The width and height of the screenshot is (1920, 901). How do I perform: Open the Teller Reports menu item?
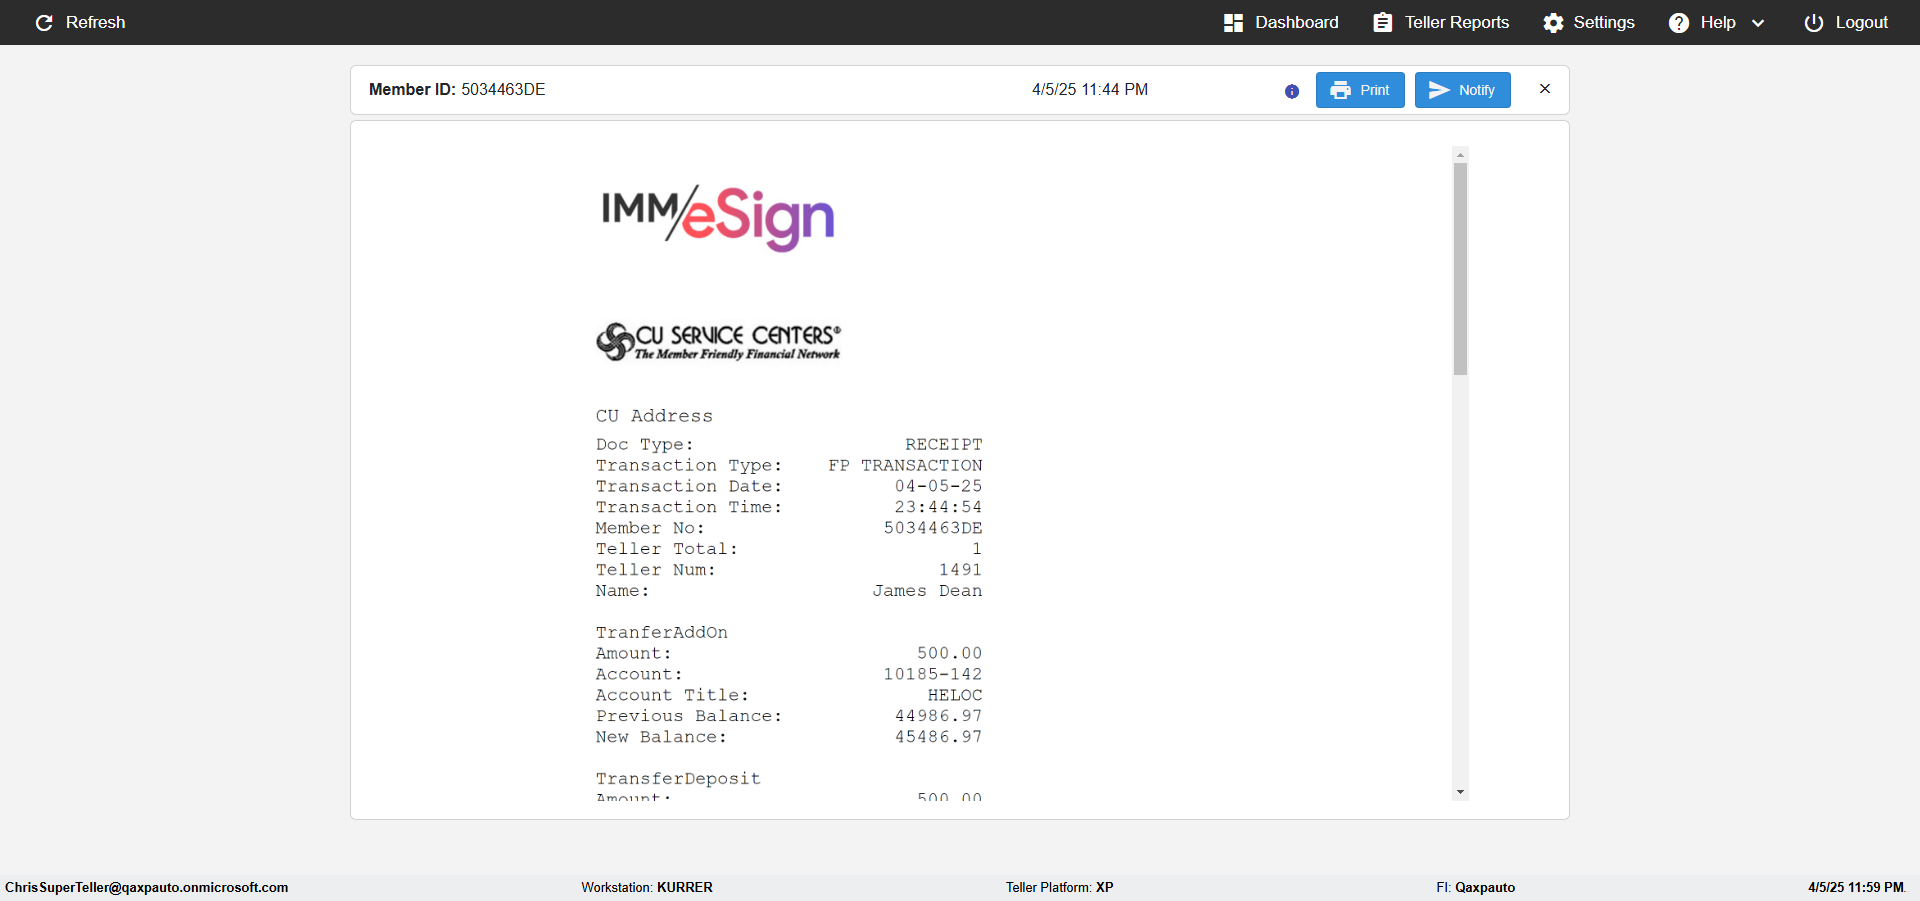tap(1441, 22)
